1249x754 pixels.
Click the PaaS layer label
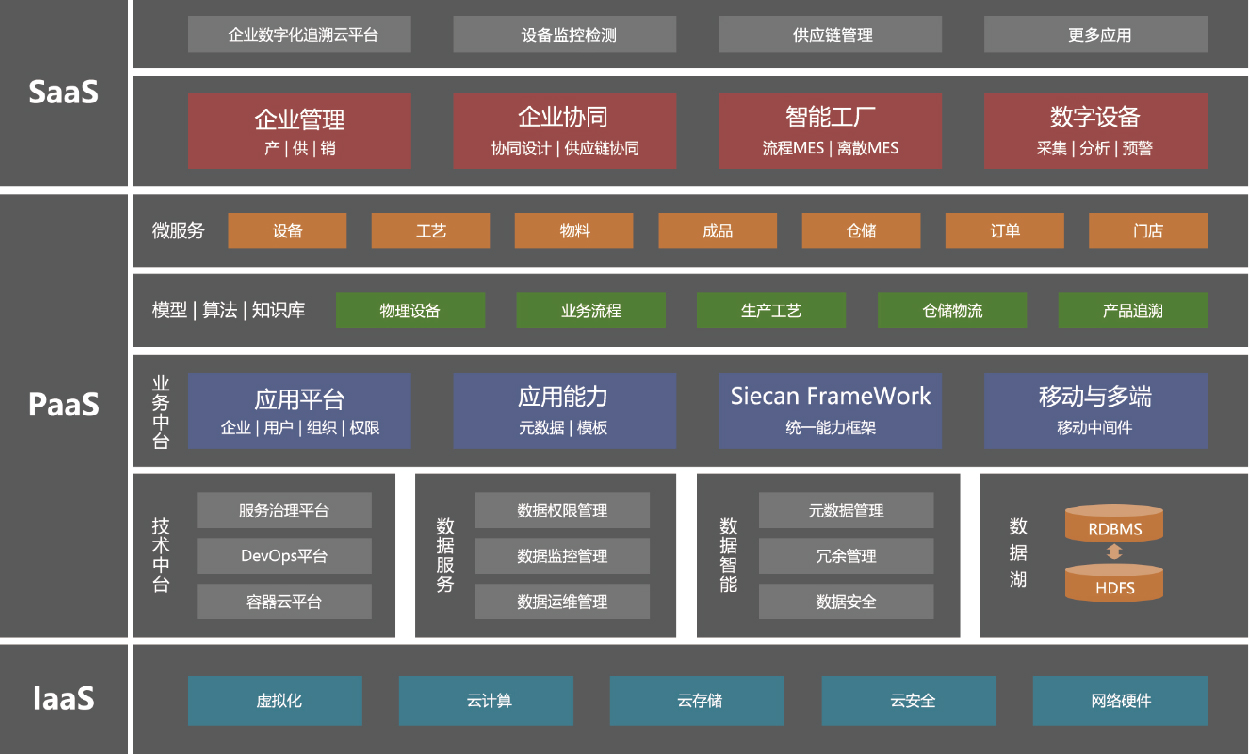(64, 405)
